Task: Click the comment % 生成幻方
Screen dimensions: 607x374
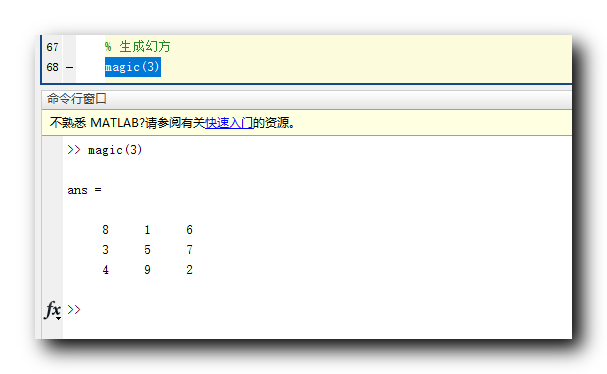Action: [x=137, y=47]
